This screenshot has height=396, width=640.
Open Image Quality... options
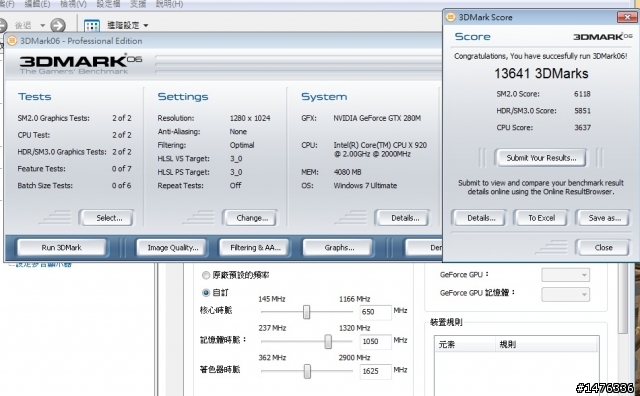[172, 247]
